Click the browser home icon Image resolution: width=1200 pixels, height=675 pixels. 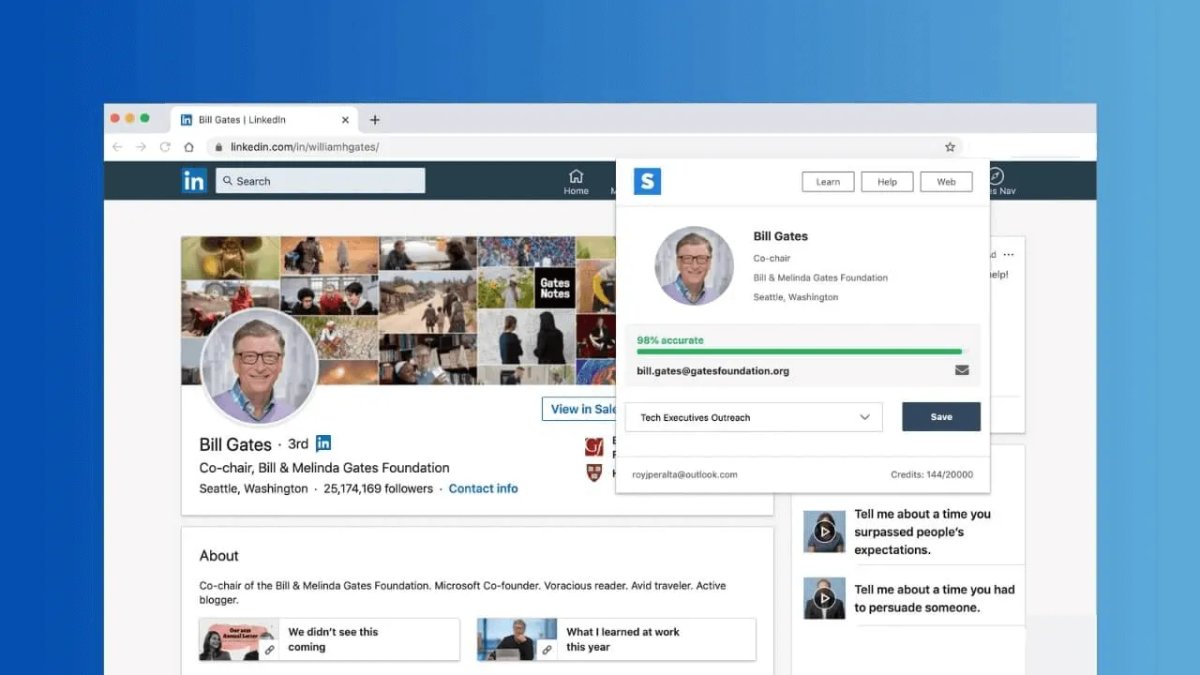tap(189, 147)
